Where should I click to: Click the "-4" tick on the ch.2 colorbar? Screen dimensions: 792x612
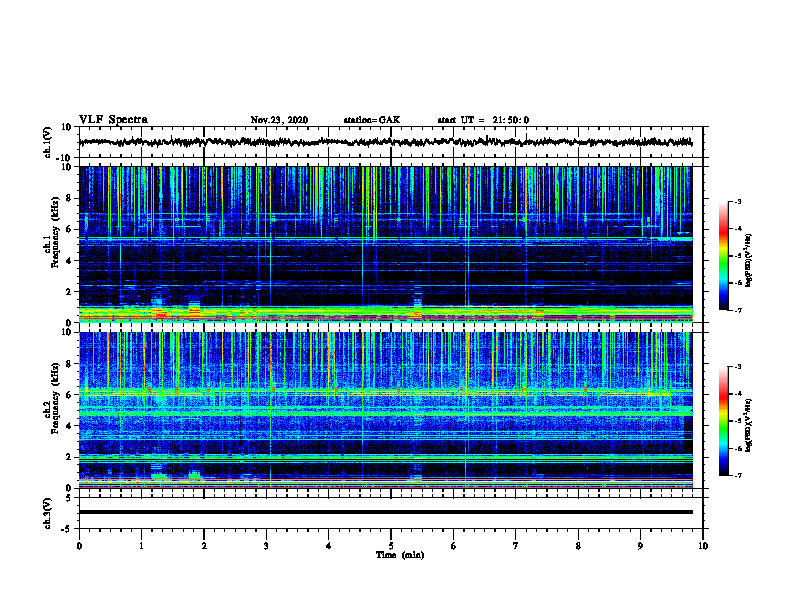pyautogui.click(x=737, y=394)
